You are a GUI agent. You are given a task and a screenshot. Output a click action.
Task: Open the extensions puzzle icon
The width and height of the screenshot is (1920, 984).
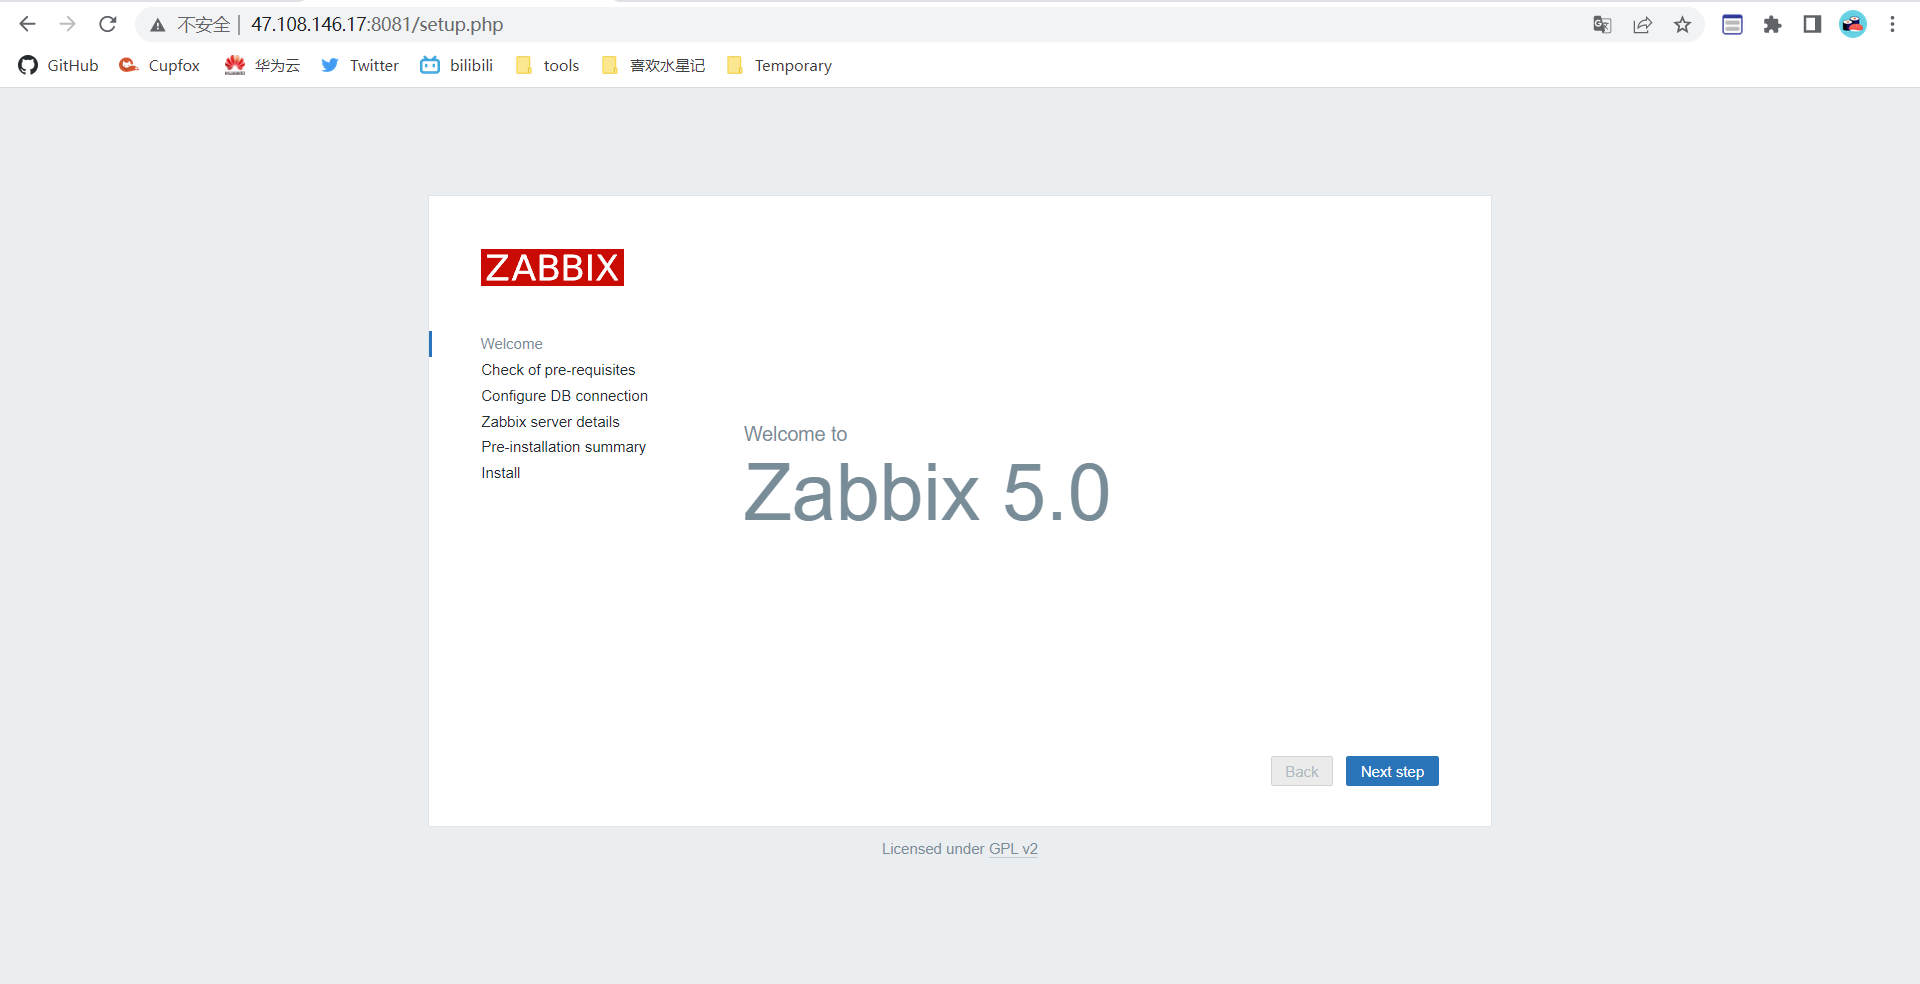(x=1772, y=25)
